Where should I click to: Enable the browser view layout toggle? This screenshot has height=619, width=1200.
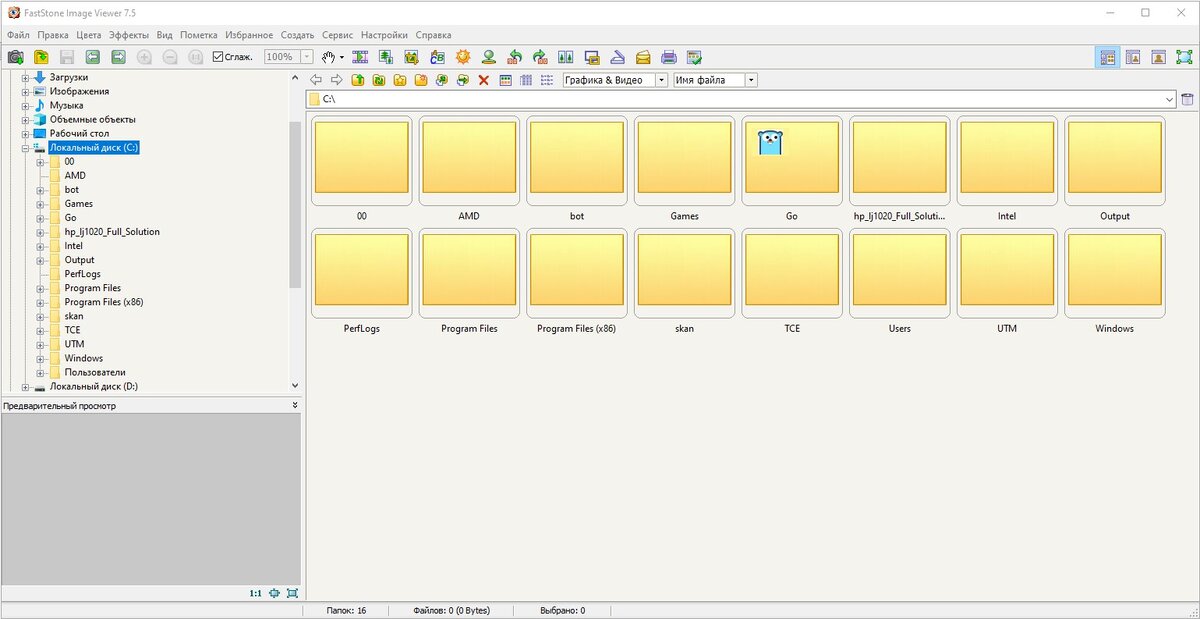[1107, 57]
